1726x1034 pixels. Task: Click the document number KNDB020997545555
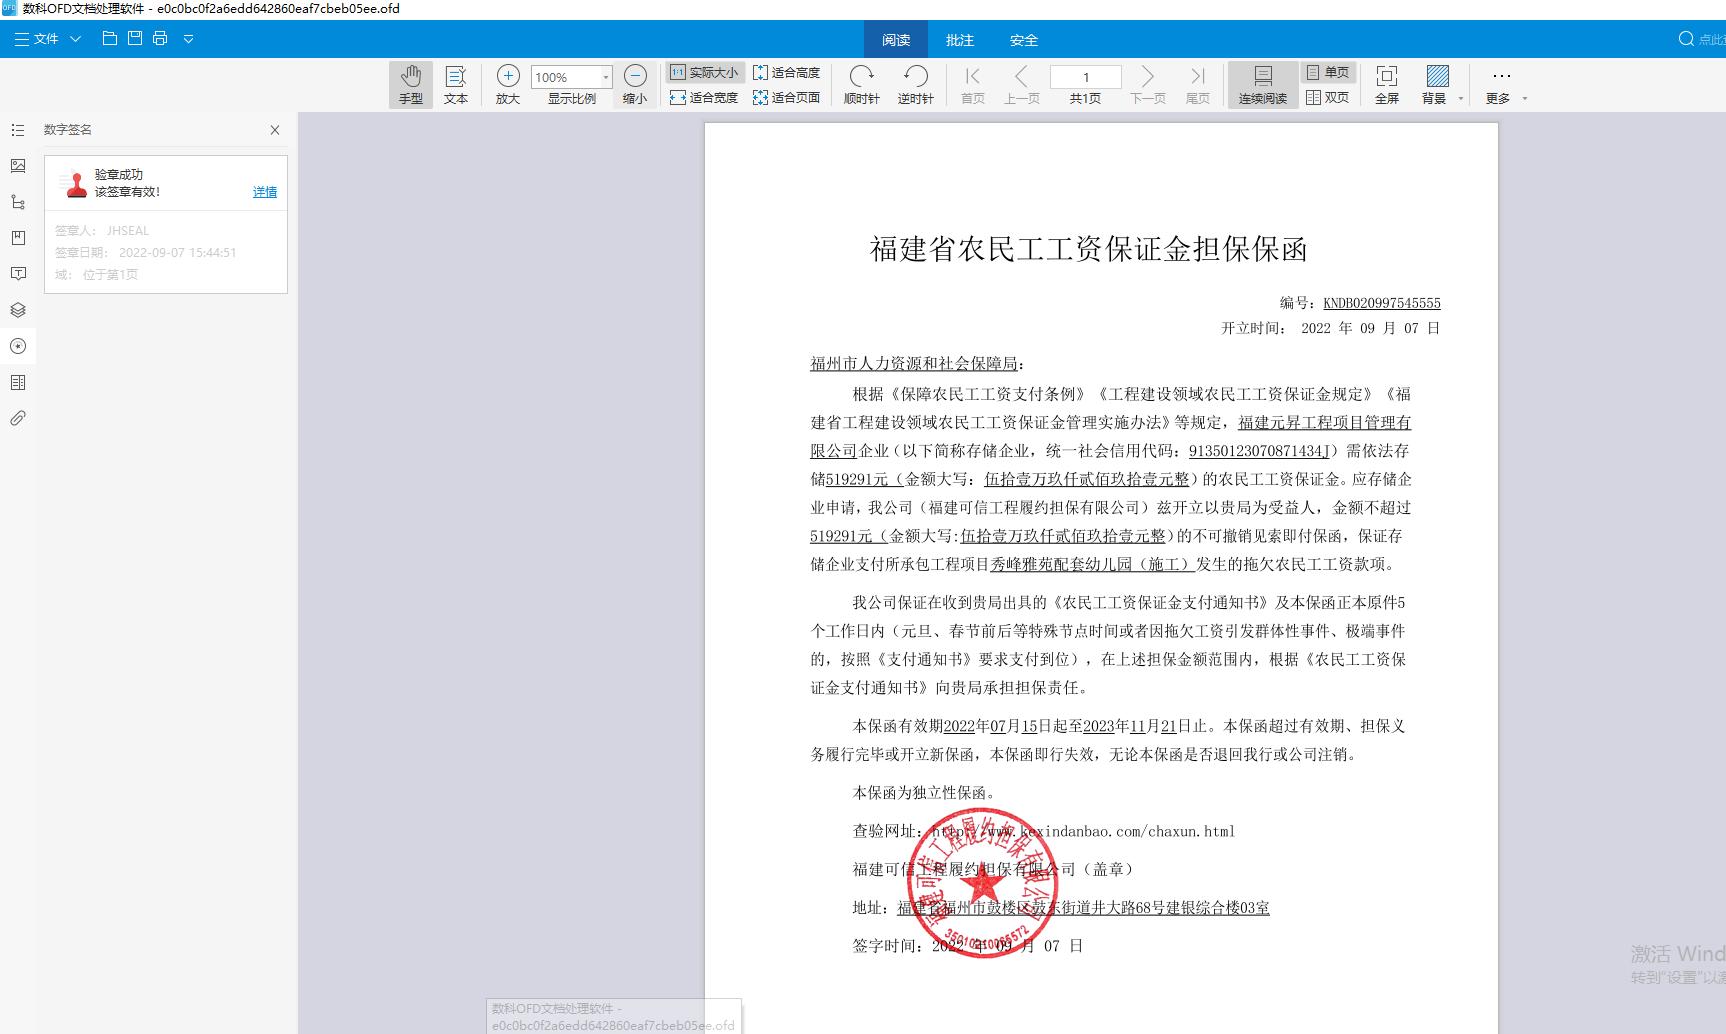[1382, 303]
